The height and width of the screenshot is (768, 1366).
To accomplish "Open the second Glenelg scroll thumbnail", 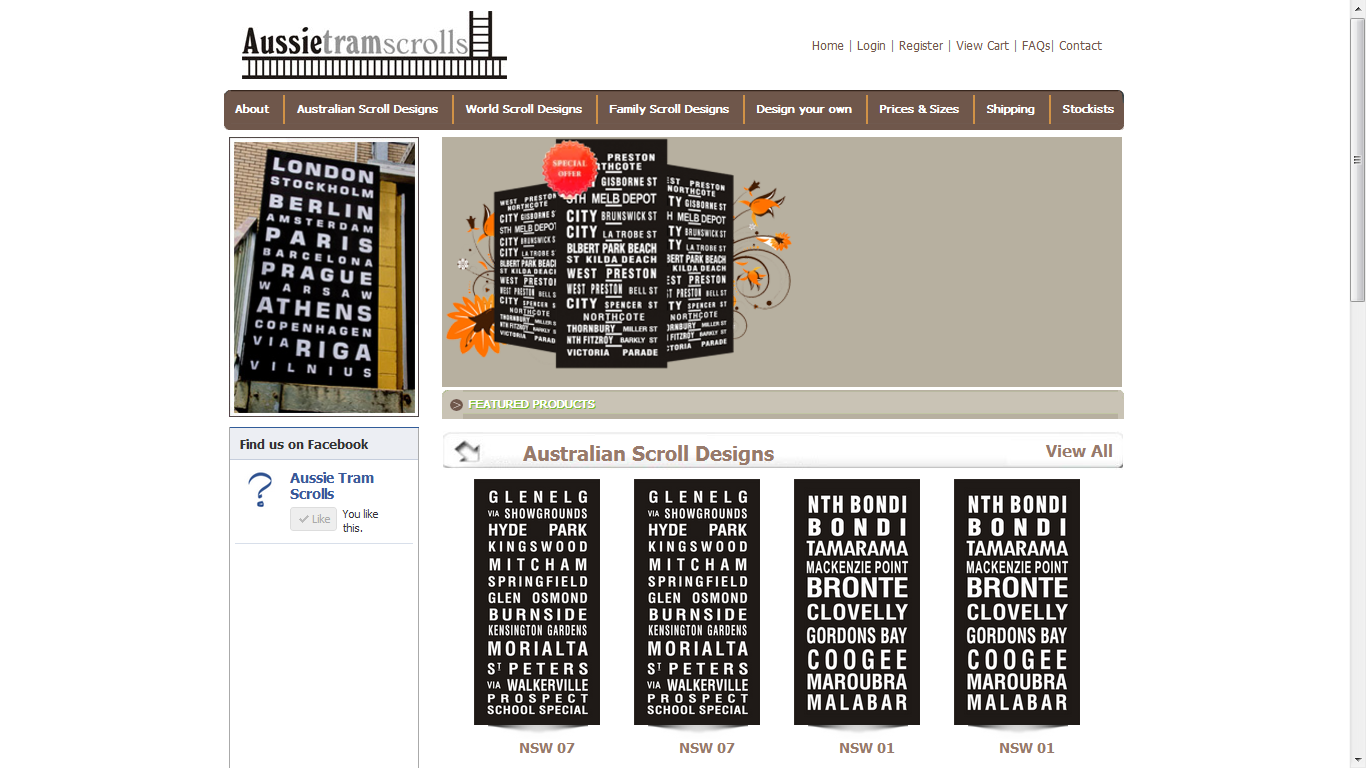I will pyautogui.click(x=697, y=603).
